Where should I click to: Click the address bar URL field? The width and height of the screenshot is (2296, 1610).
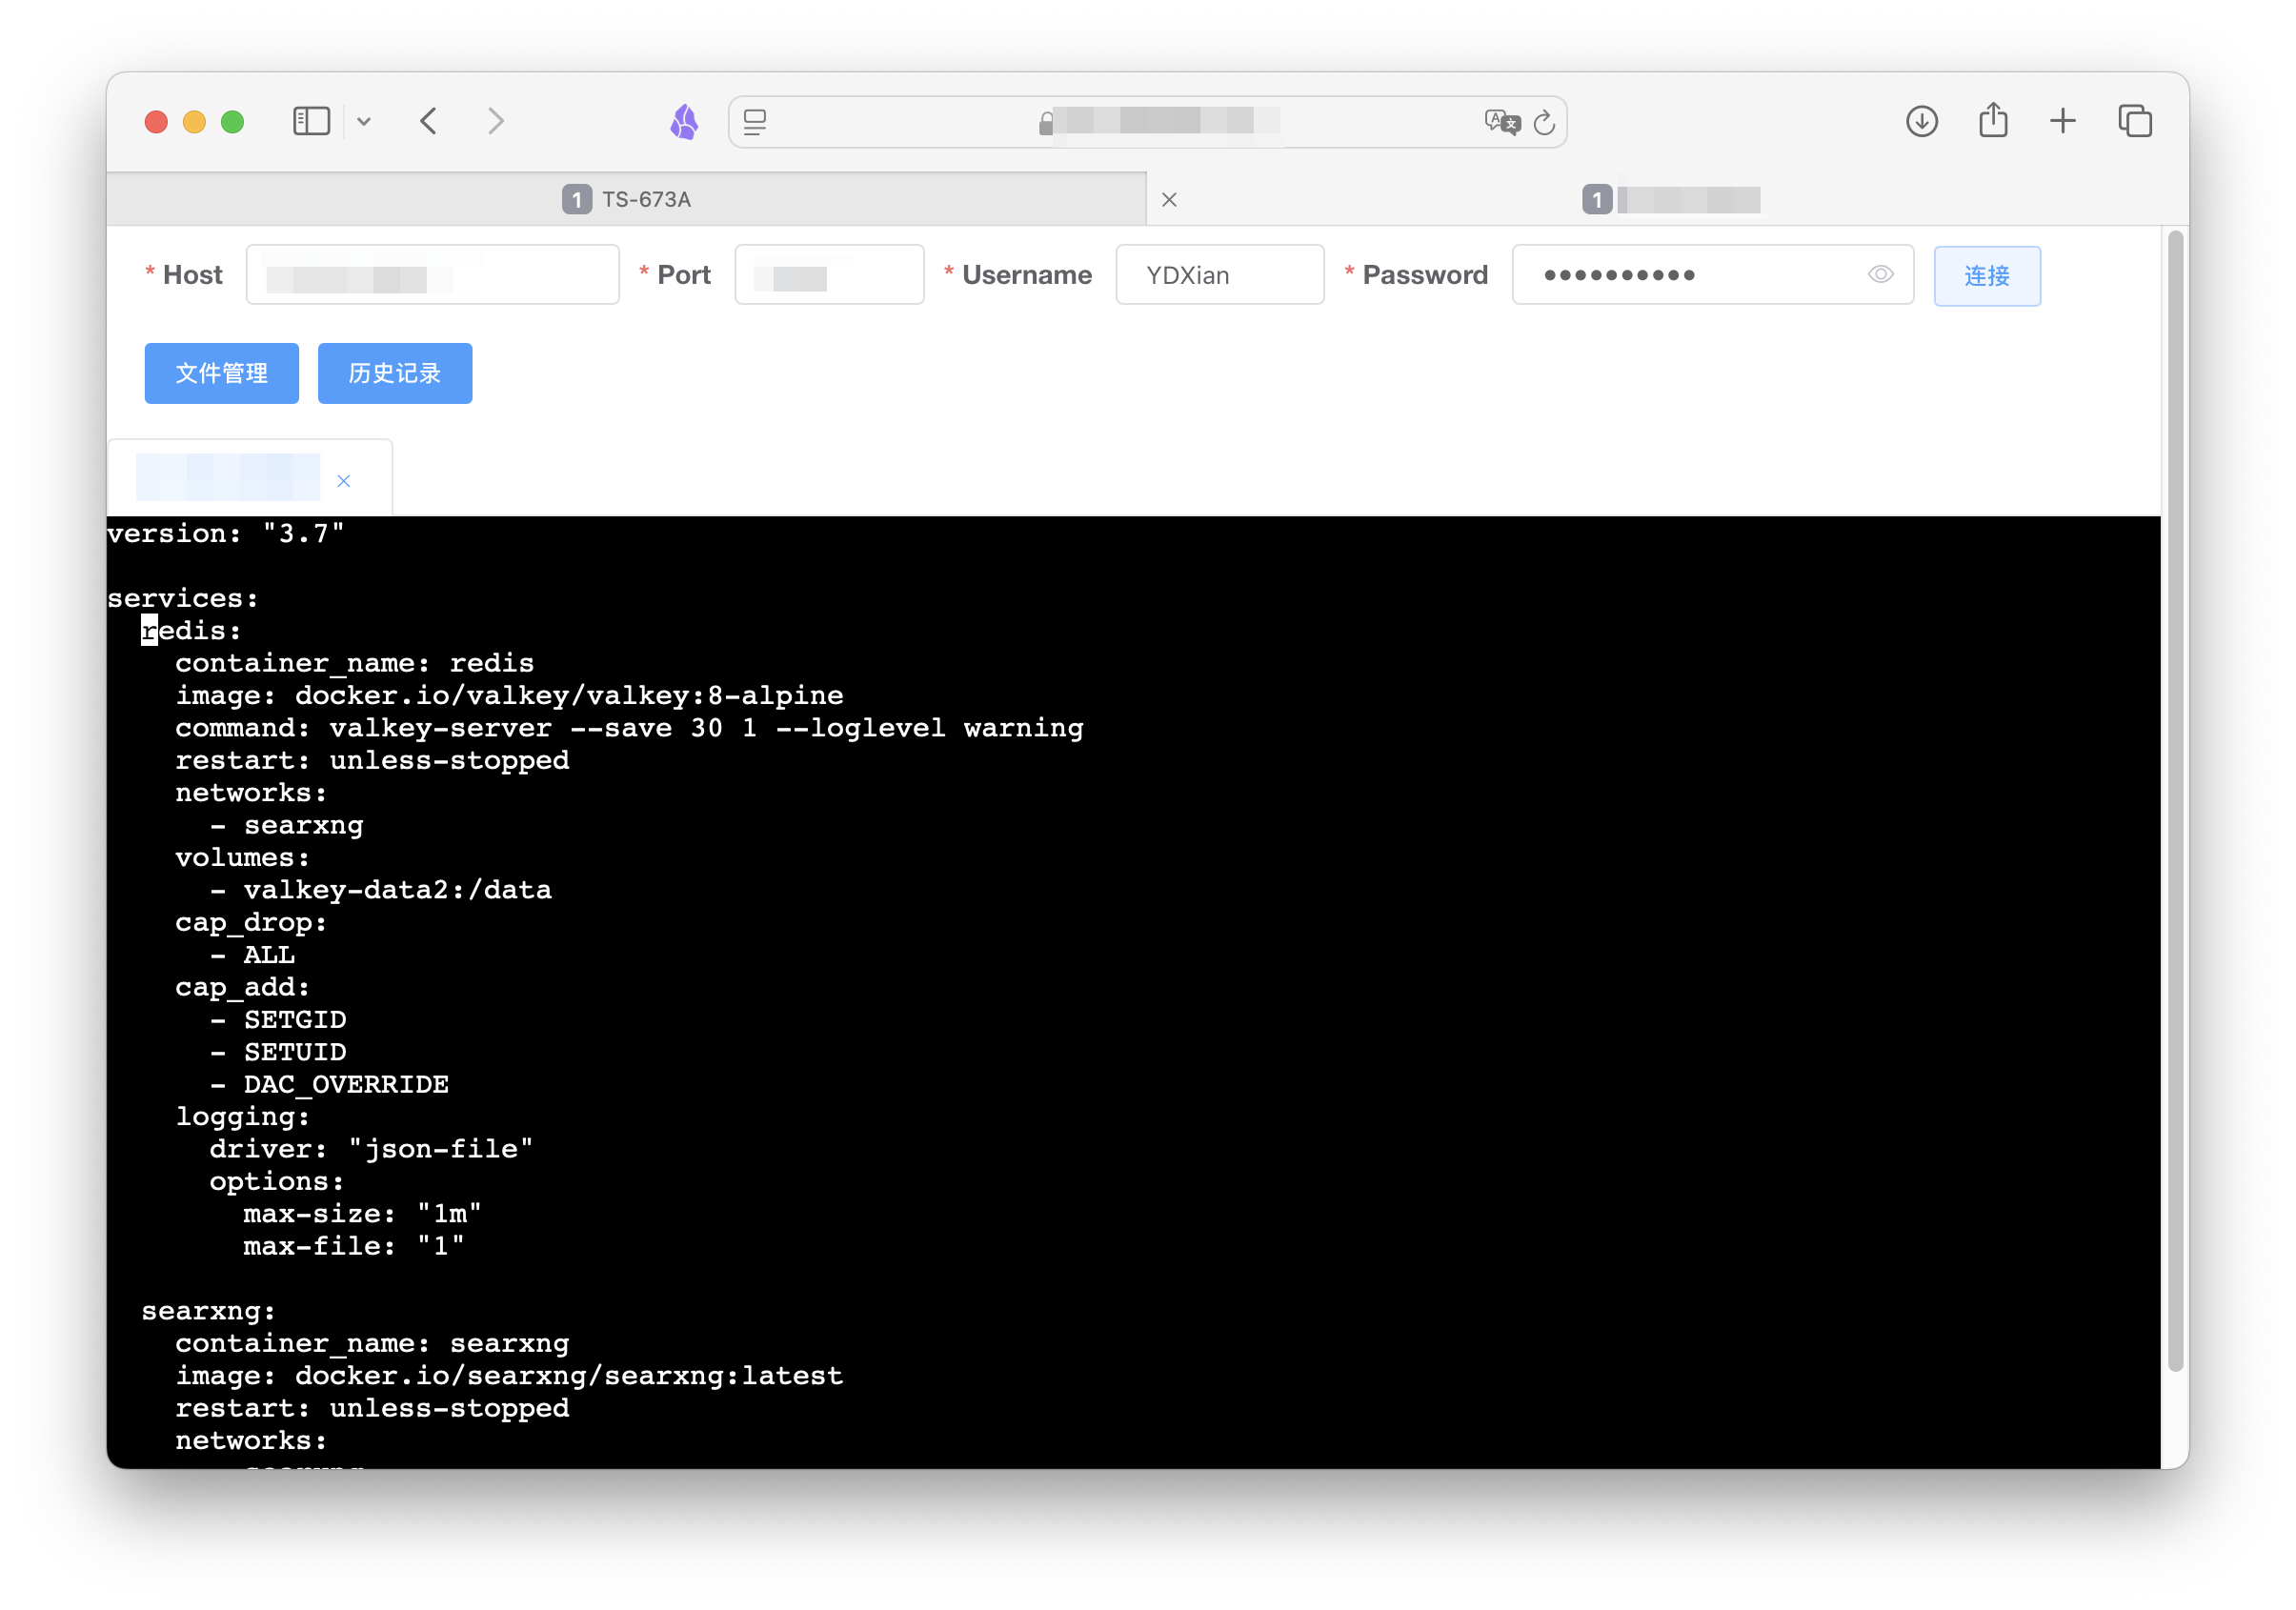[x=1147, y=122]
